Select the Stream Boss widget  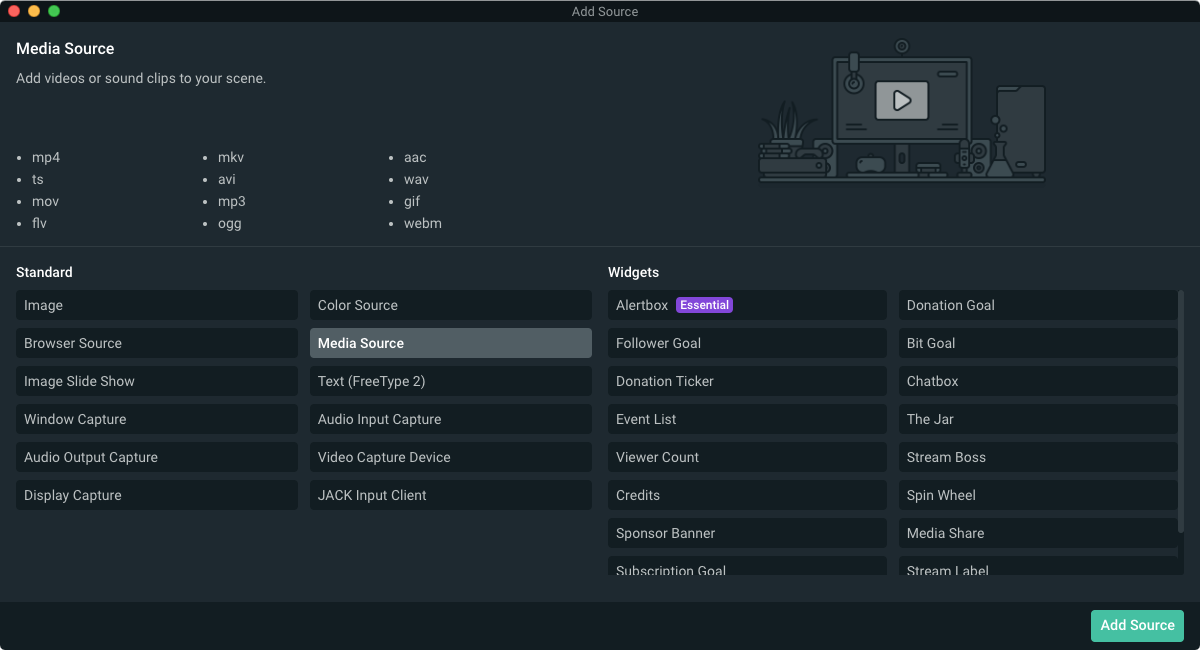(x=1037, y=457)
